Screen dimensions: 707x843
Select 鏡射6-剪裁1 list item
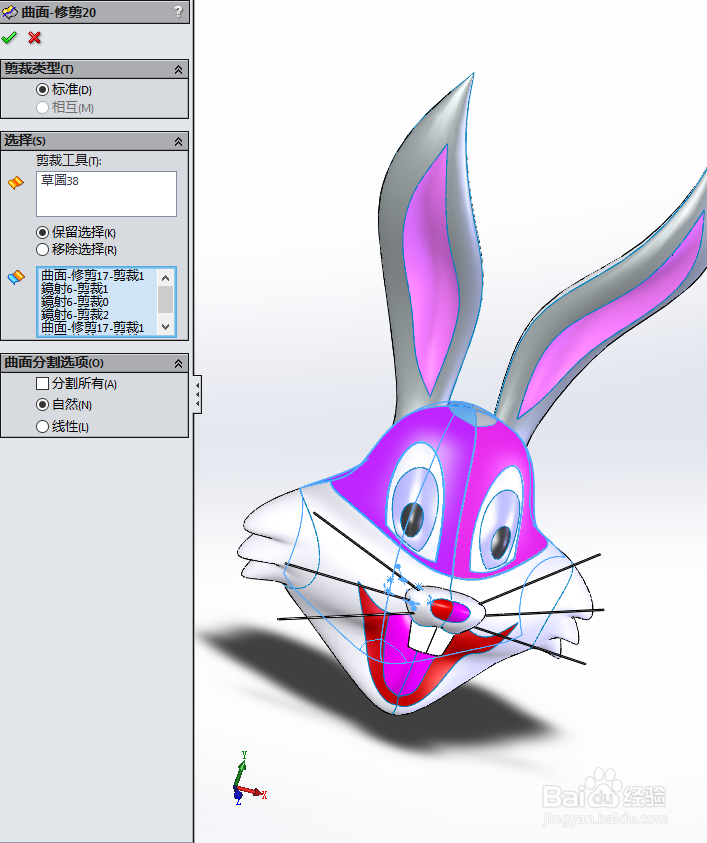coord(75,289)
